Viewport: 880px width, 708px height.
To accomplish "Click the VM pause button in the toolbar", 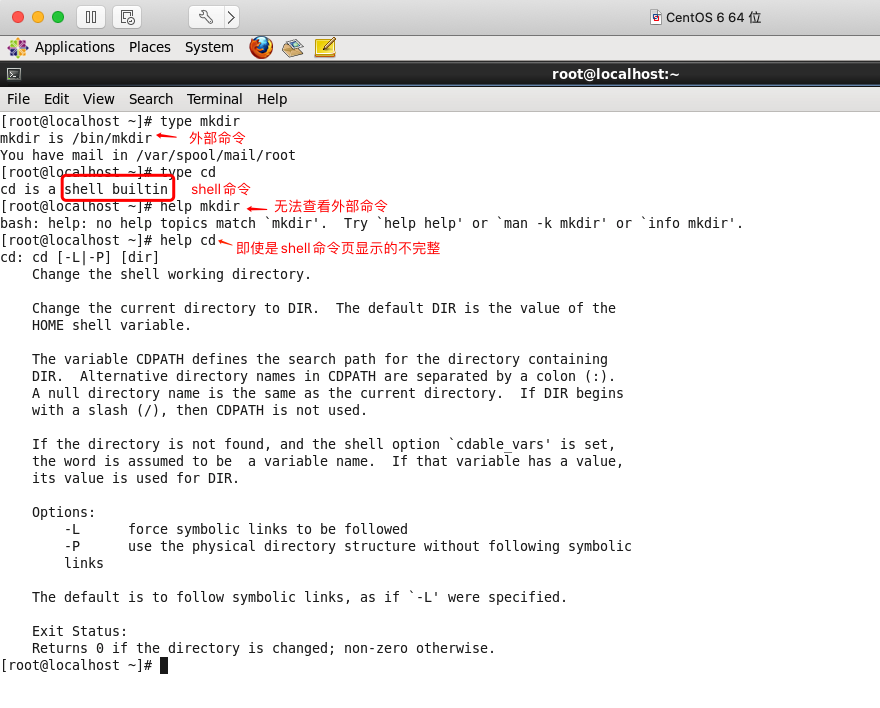I will click(91, 17).
